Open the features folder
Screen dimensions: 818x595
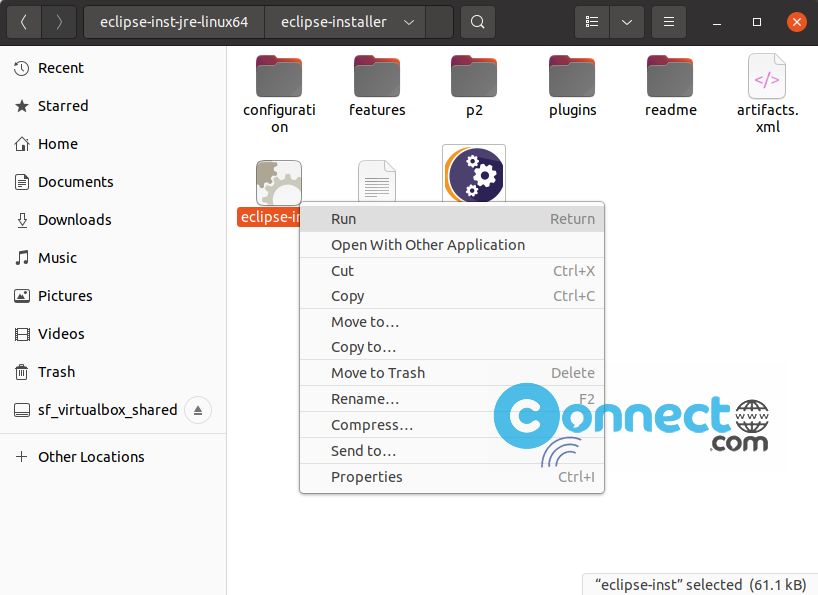coord(377,87)
